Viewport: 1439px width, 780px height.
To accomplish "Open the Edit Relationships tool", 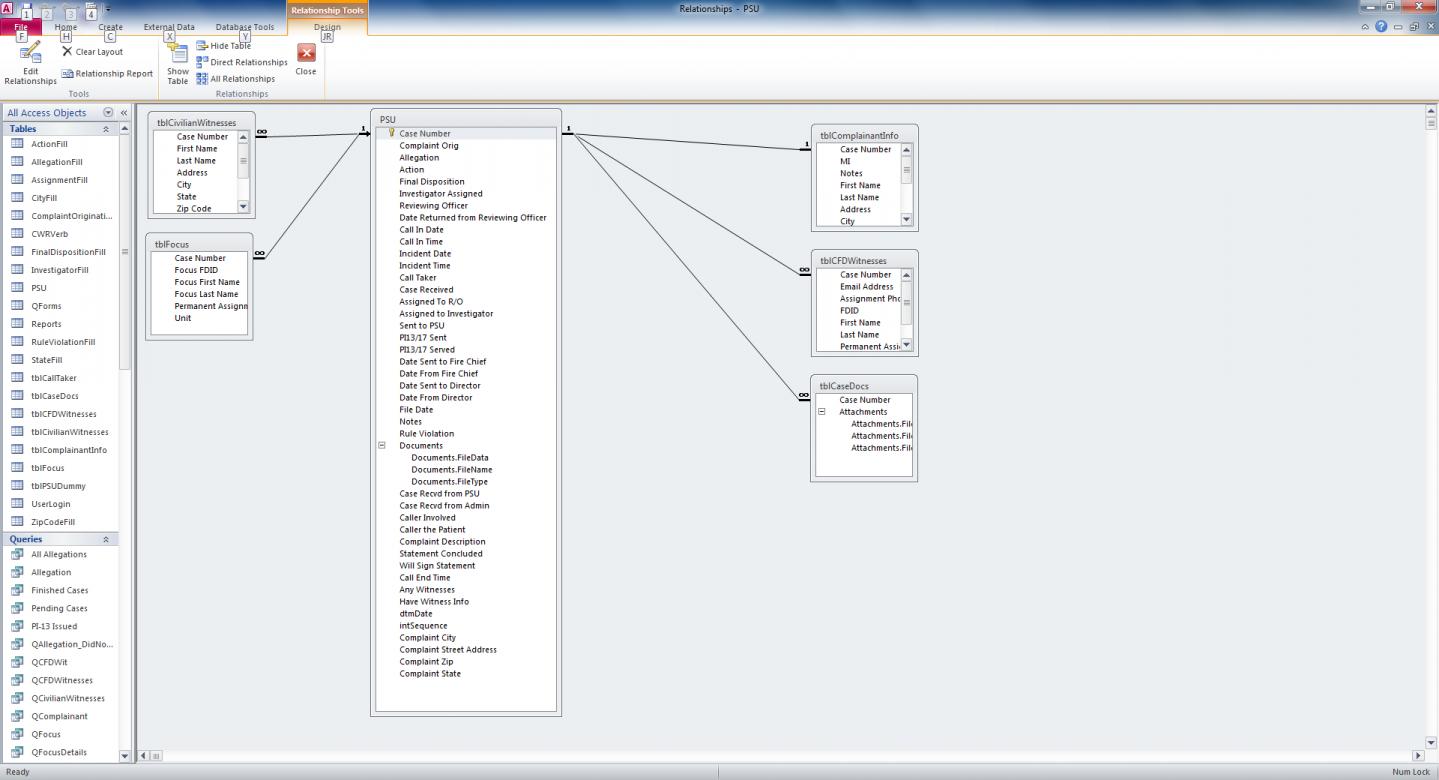I will point(30,62).
